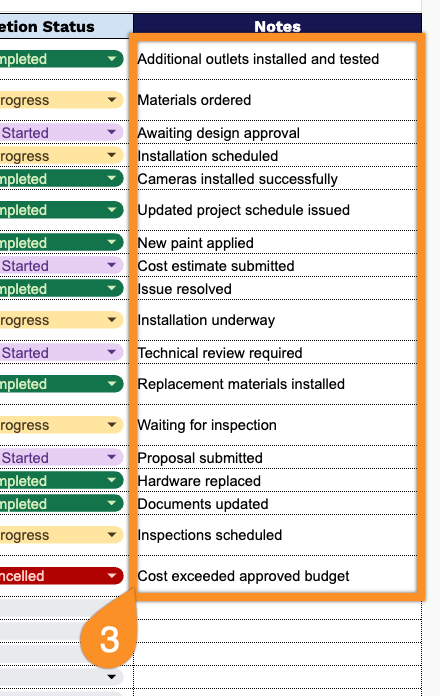Open status dropdown for Materials ordered row

click(111, 100)
